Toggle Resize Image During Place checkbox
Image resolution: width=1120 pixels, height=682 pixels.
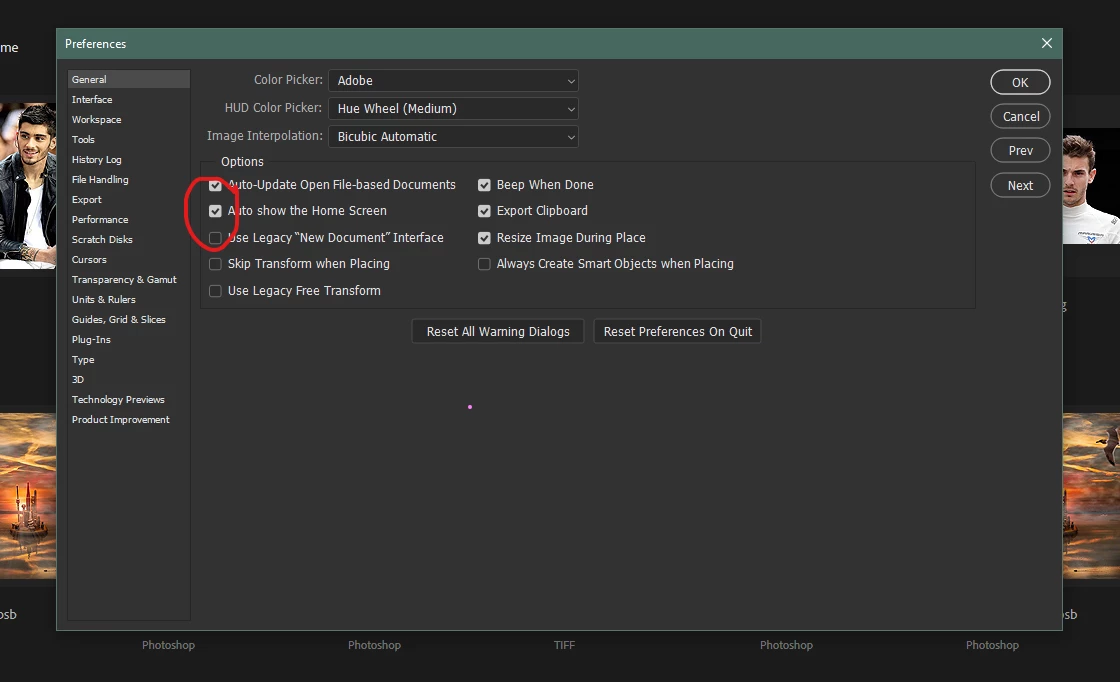coord(484,238)
